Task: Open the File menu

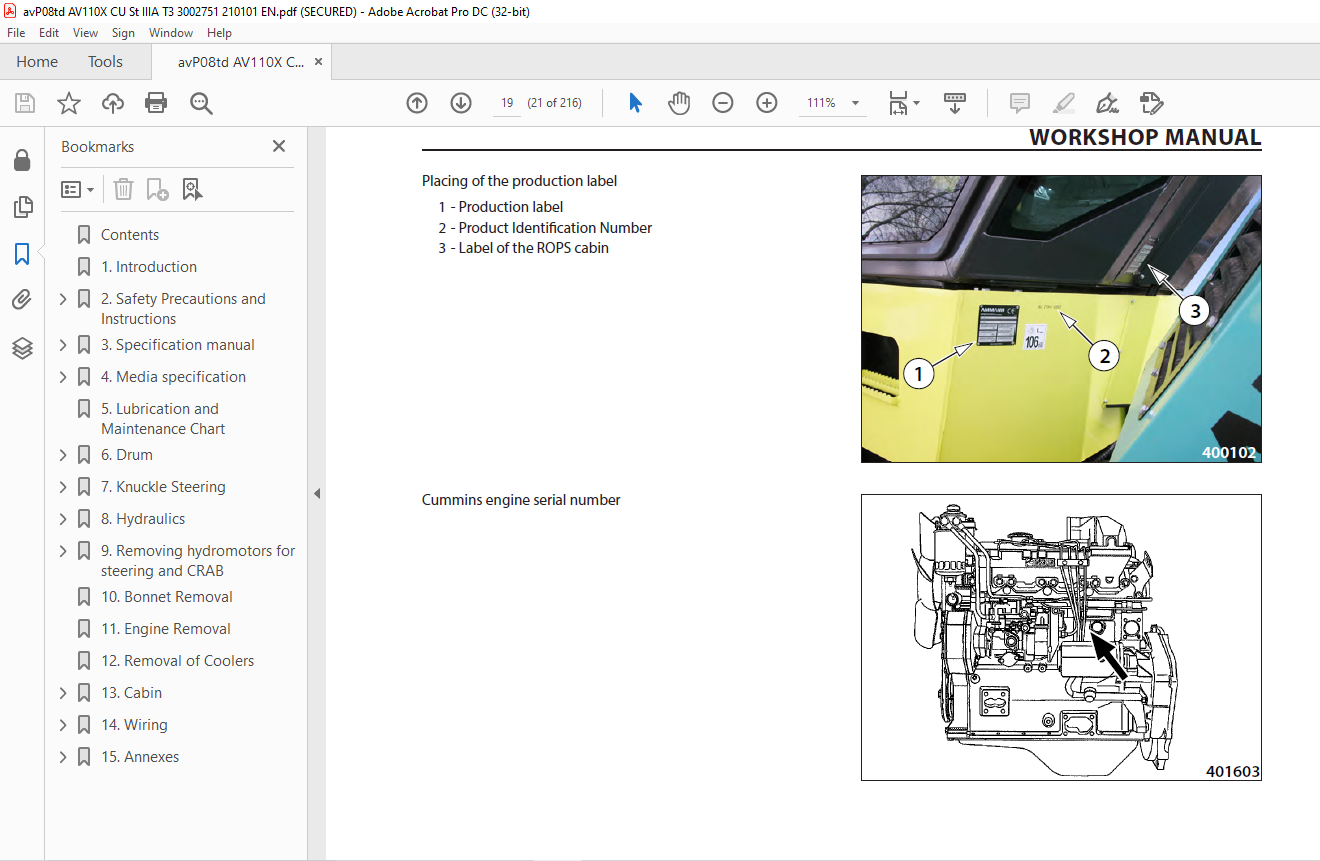Action: coord(16,33)
